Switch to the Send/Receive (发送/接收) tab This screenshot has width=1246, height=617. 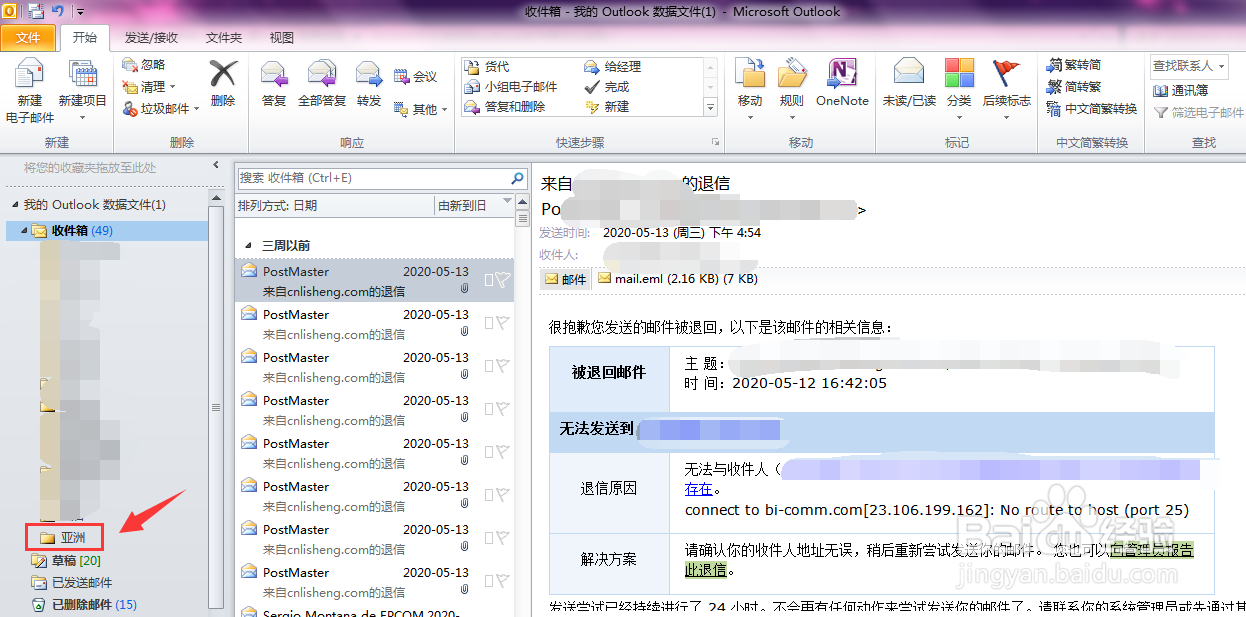coord(151,38)
